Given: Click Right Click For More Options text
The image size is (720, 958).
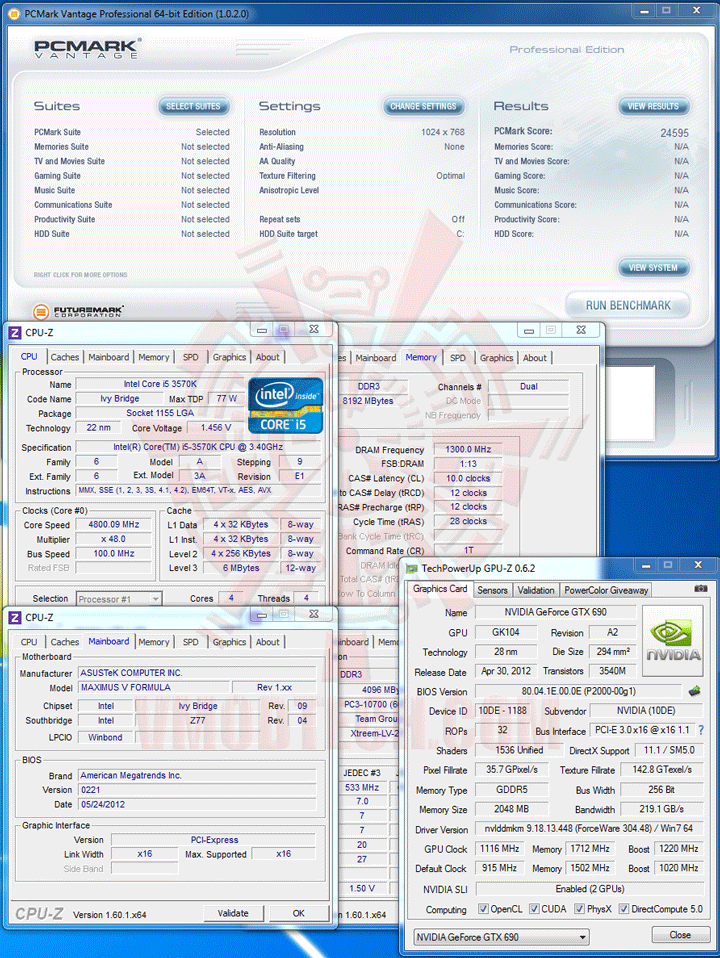Looking at the screenshot, I should tap(81, 275).
